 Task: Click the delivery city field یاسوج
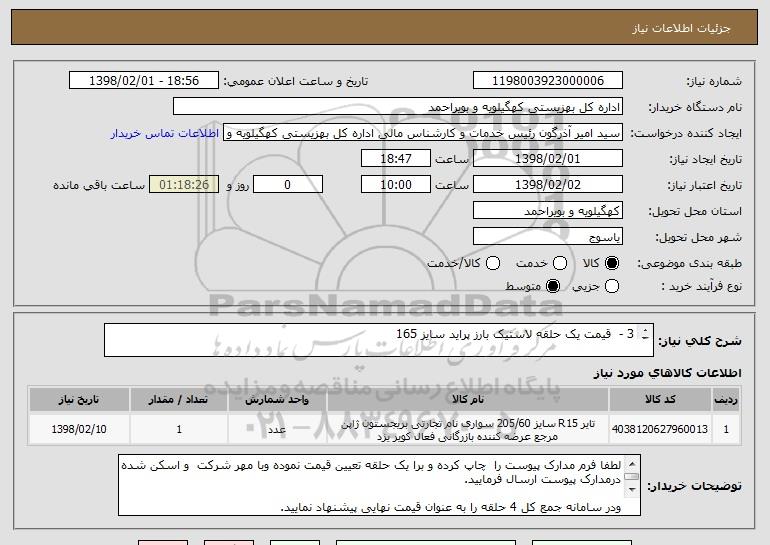[548, 237]
